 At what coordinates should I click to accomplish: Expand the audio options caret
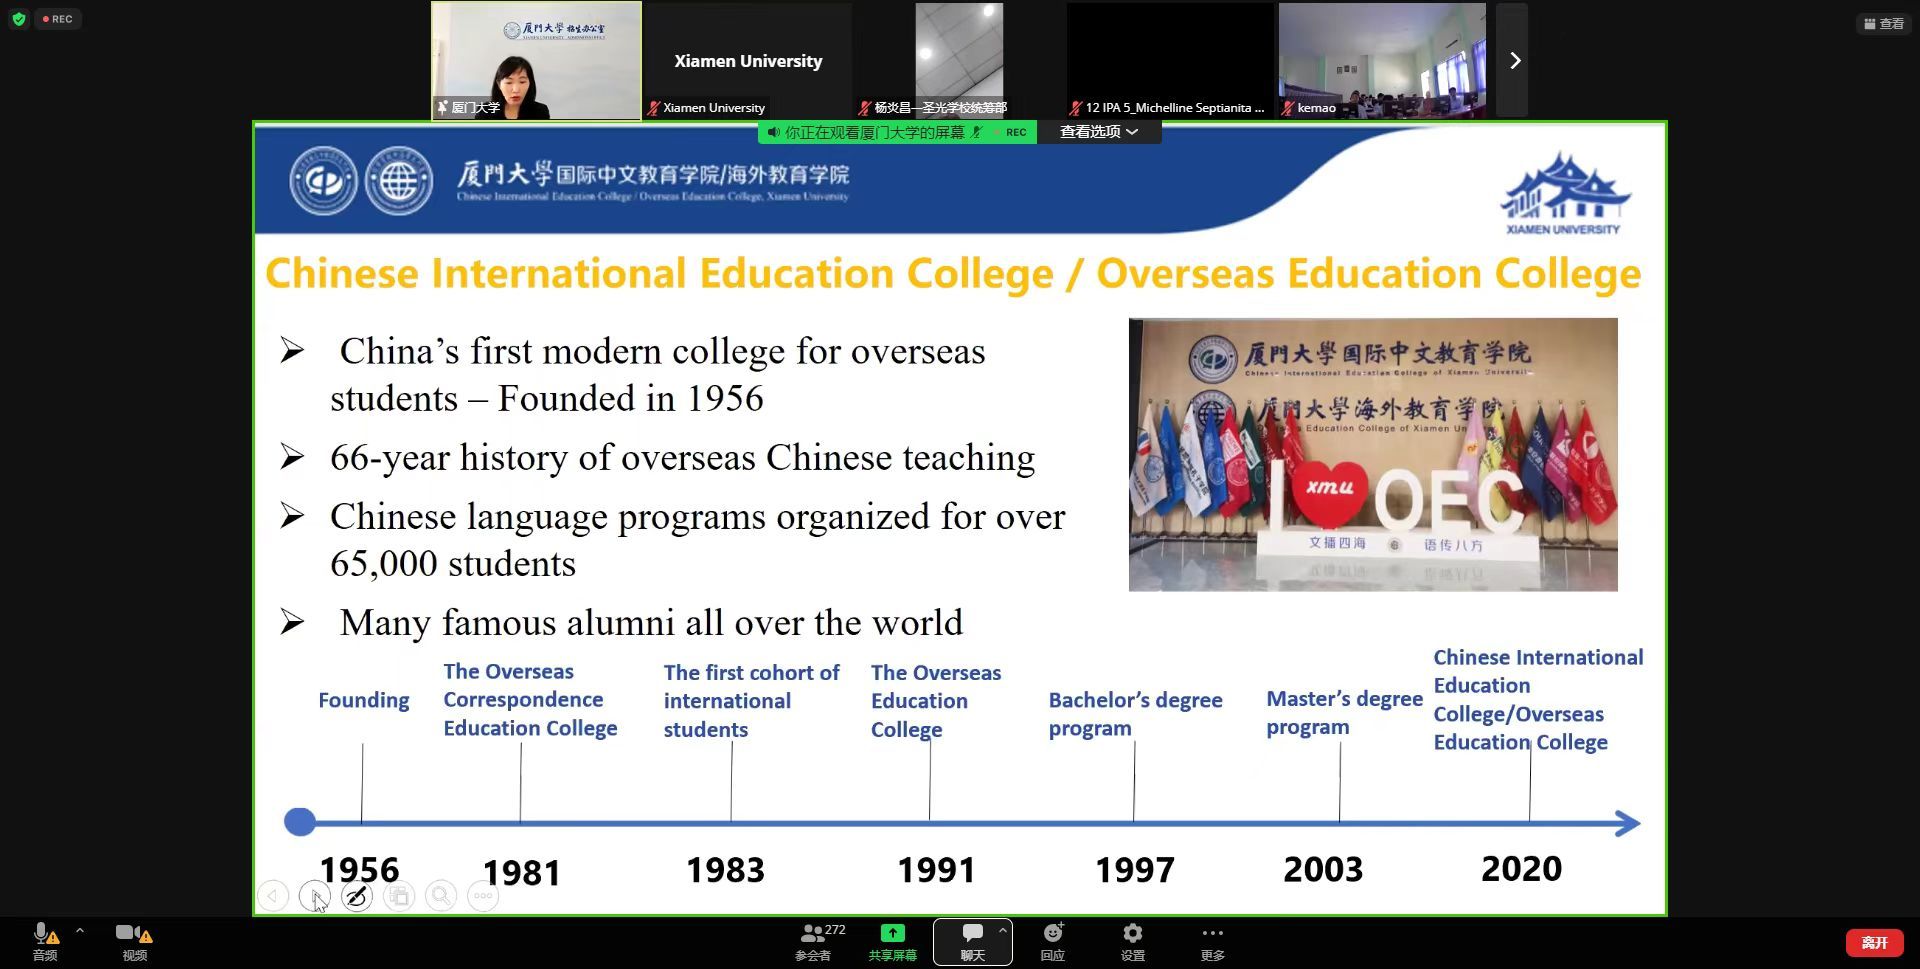point(80,931)
